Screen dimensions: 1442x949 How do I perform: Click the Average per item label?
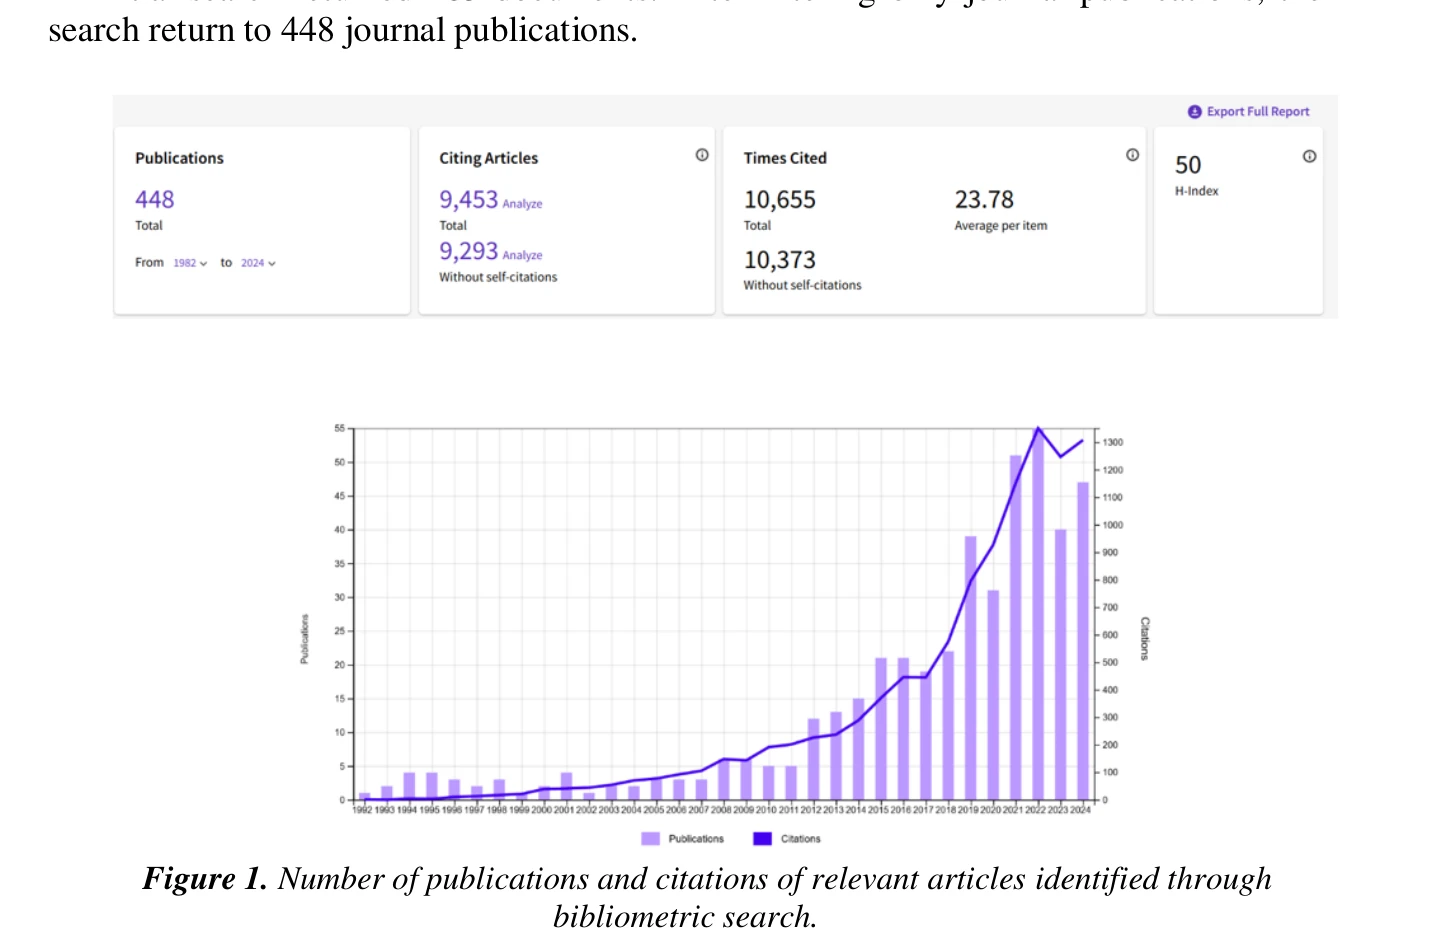(x=1001, y=226)
